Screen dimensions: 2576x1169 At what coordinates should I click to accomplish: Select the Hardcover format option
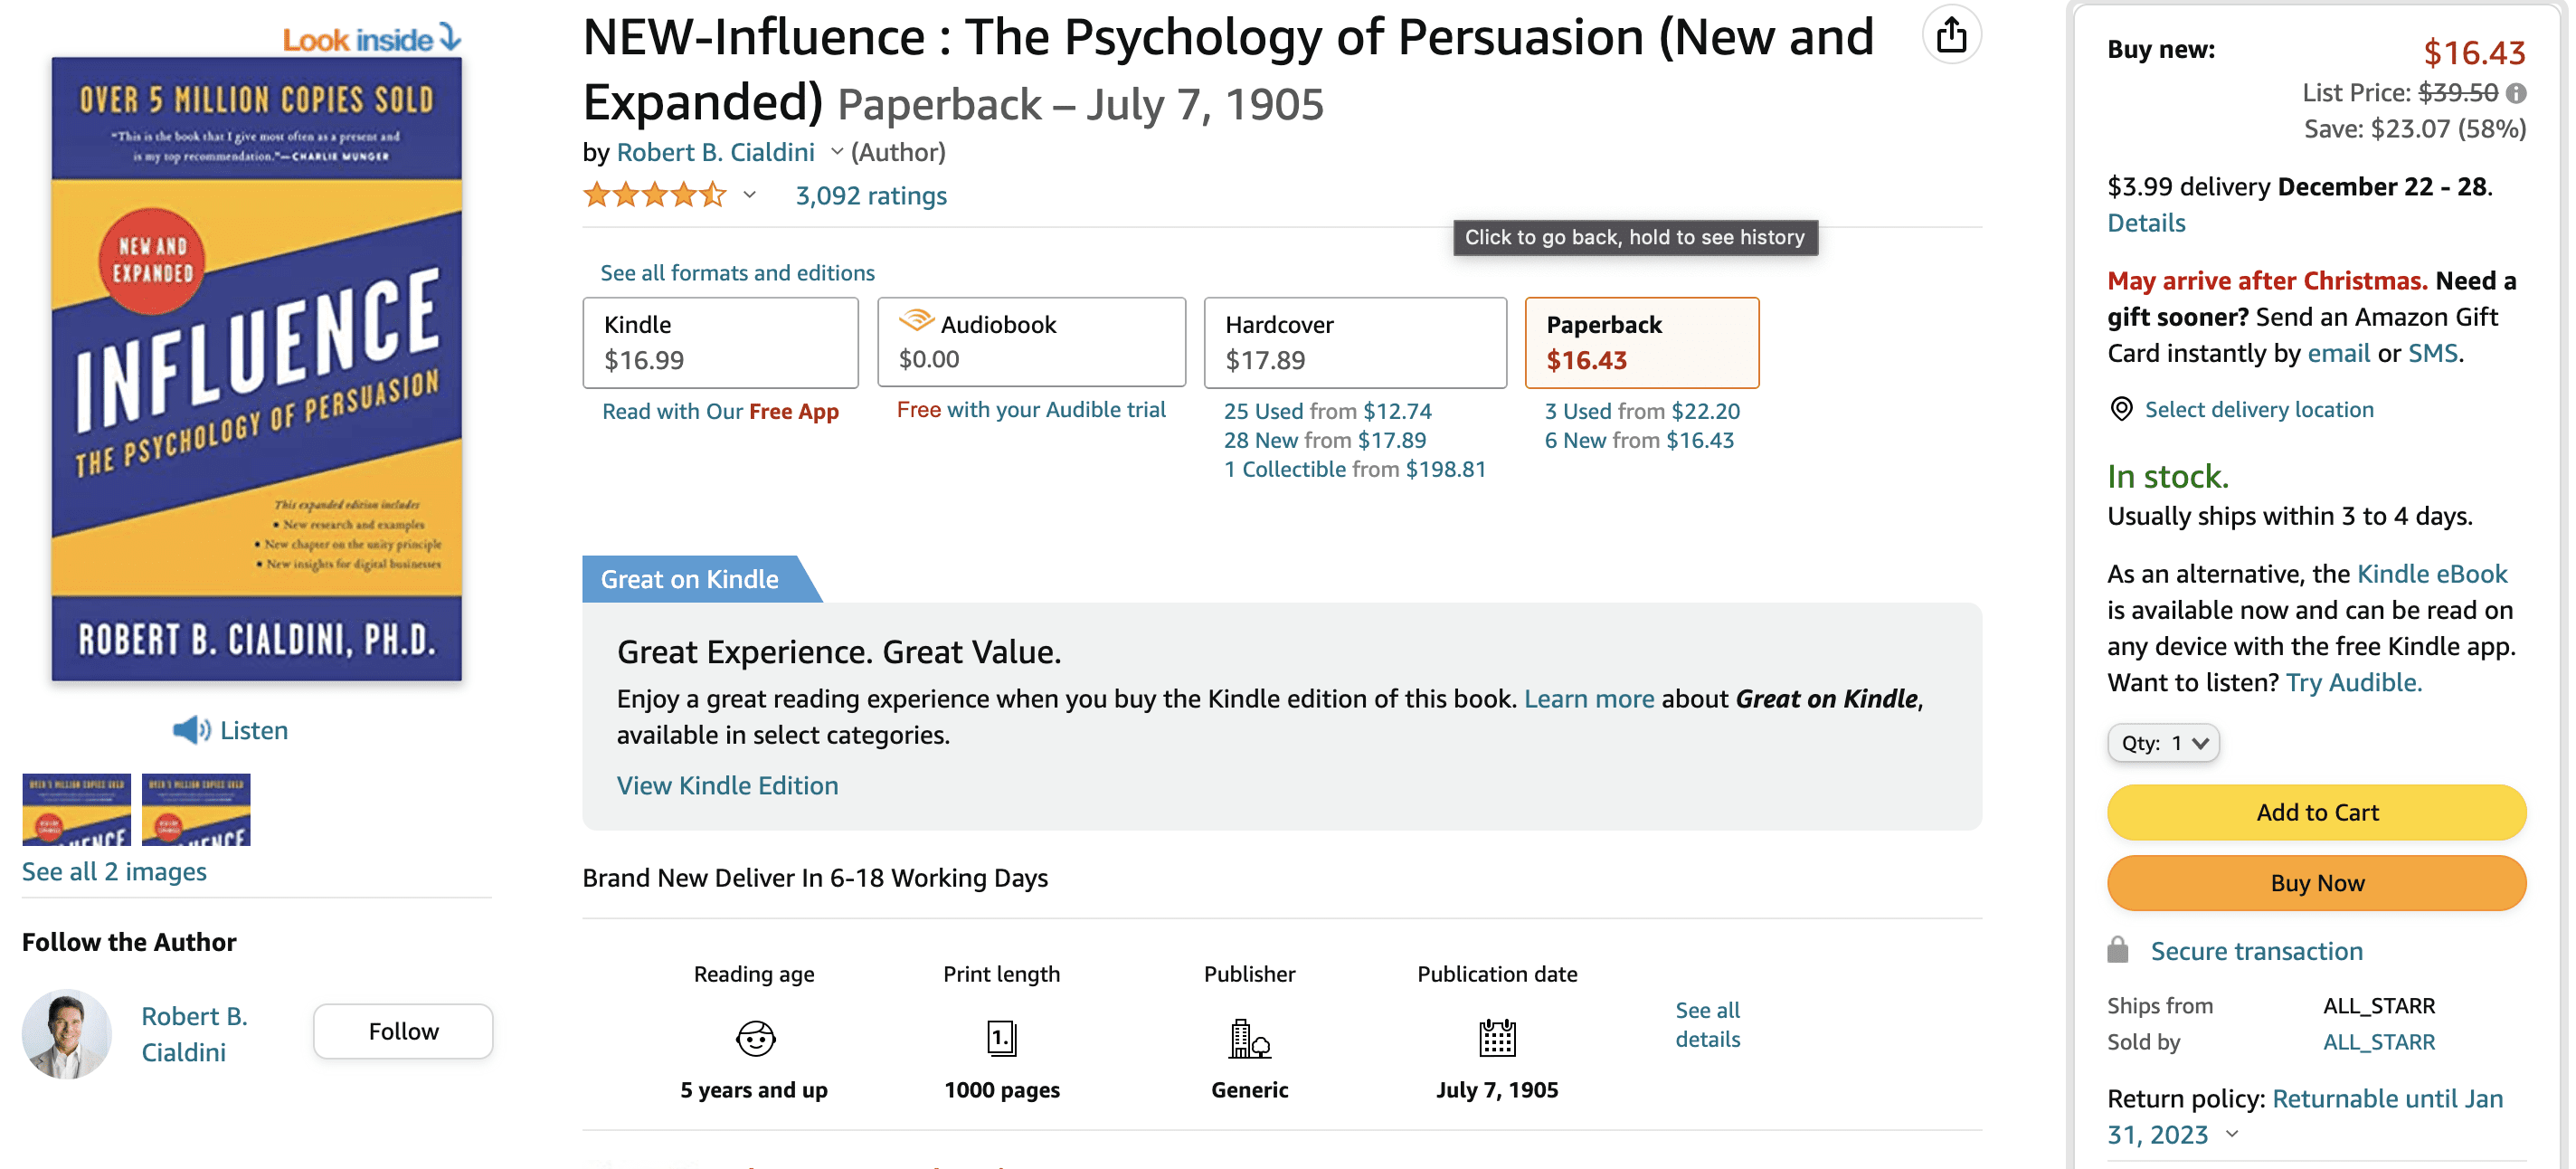coord(1354,342)
